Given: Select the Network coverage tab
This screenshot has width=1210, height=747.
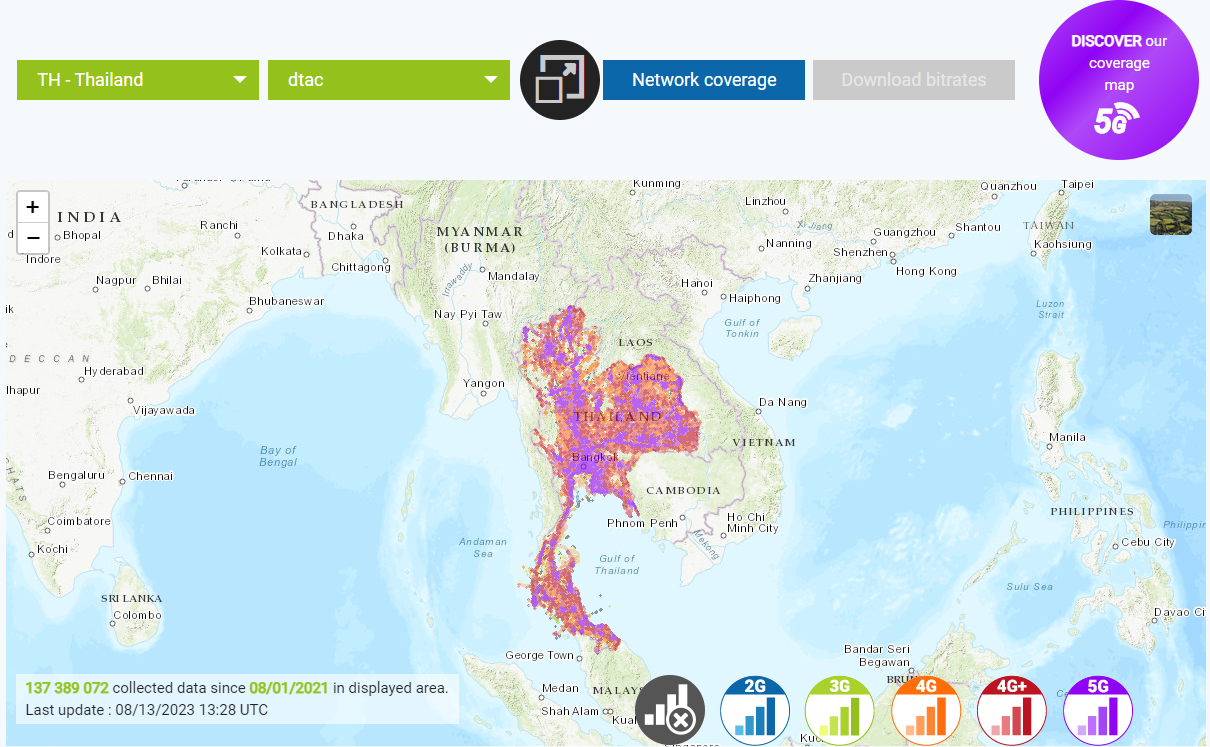Looking at the screenshot, I should 703,80.
